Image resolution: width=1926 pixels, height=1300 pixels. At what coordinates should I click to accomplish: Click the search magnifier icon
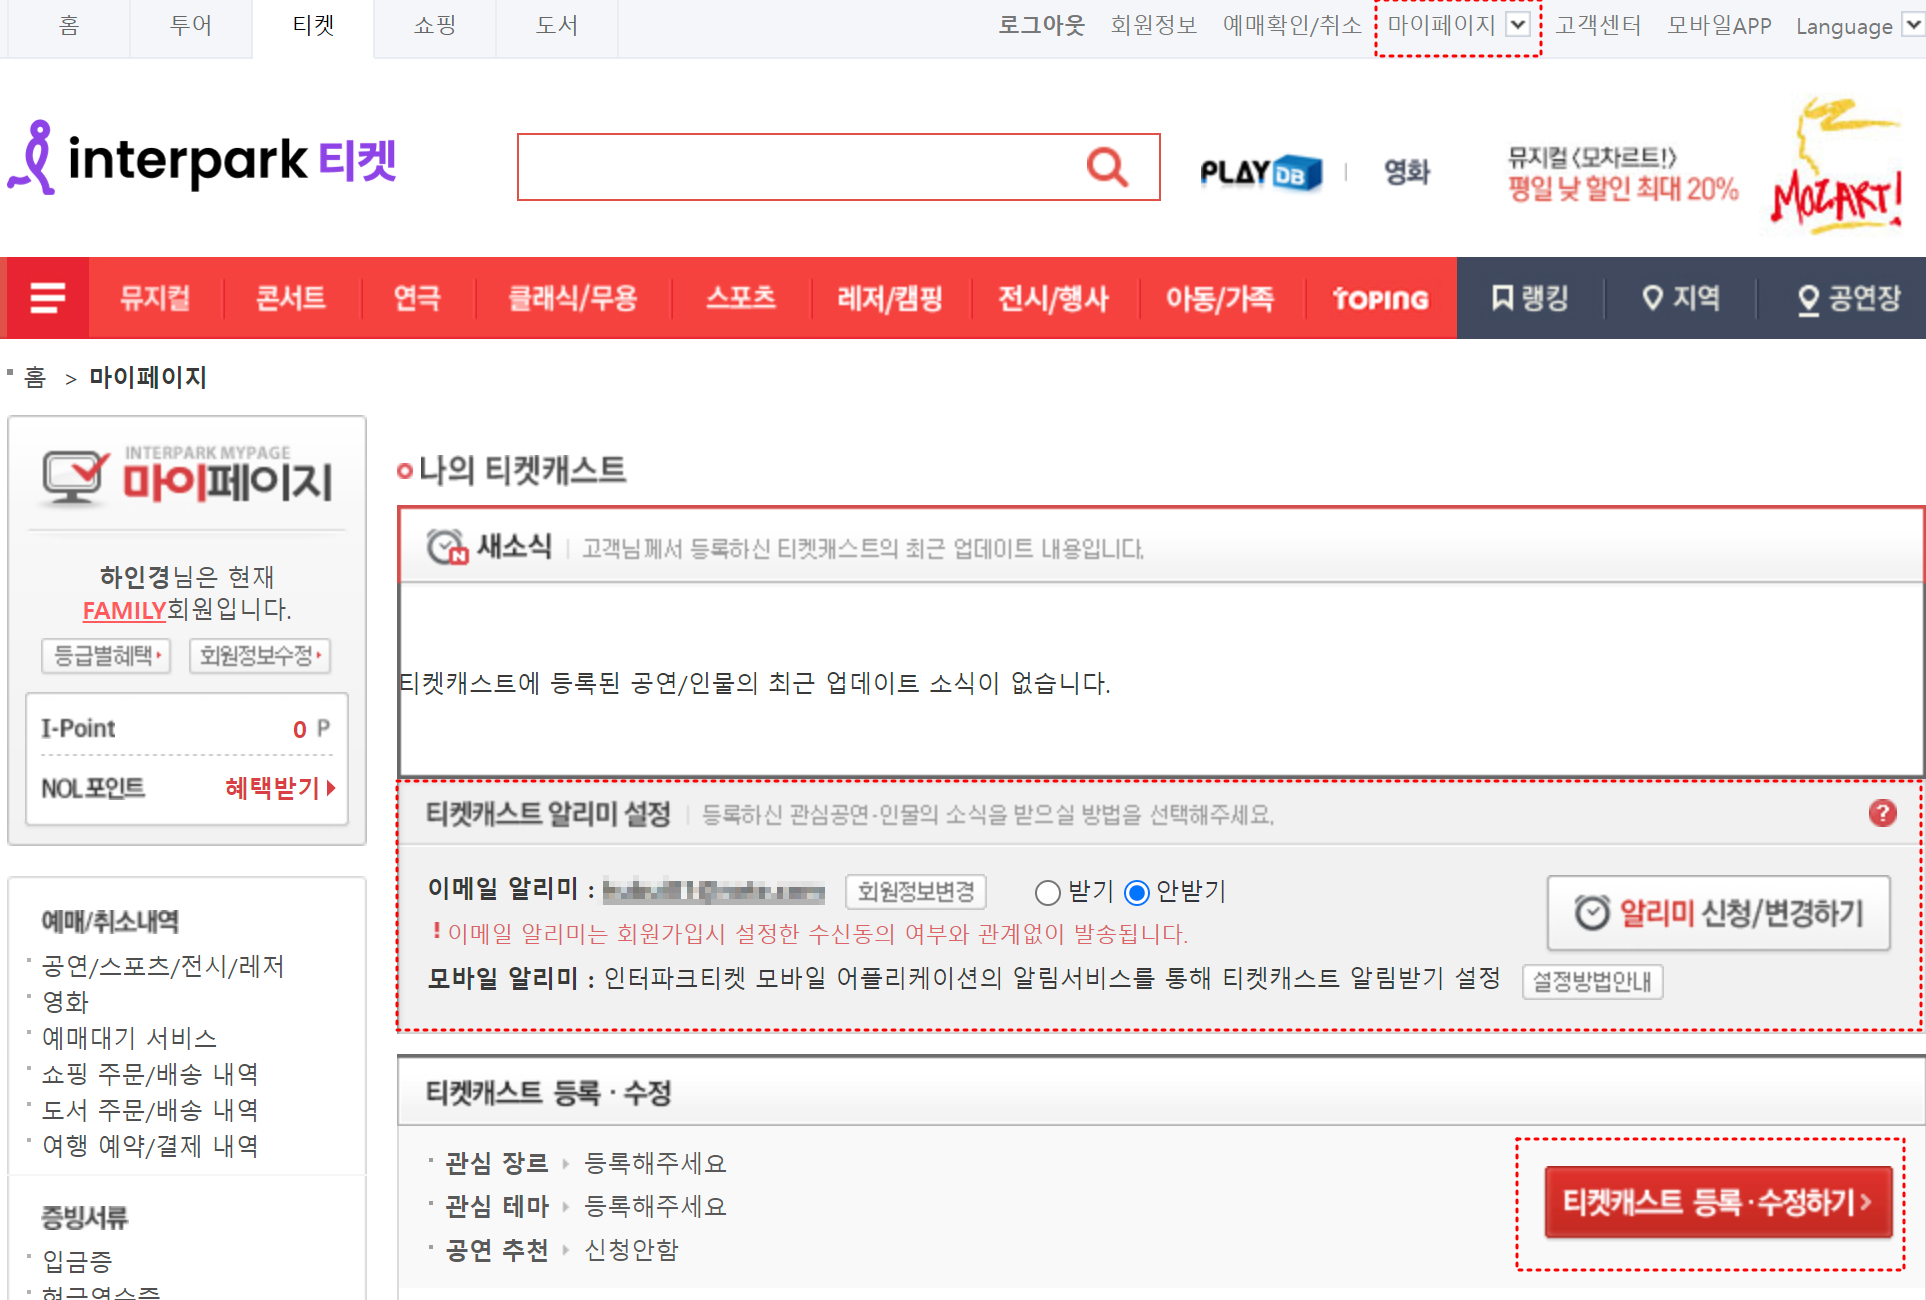click(1105, 167)
